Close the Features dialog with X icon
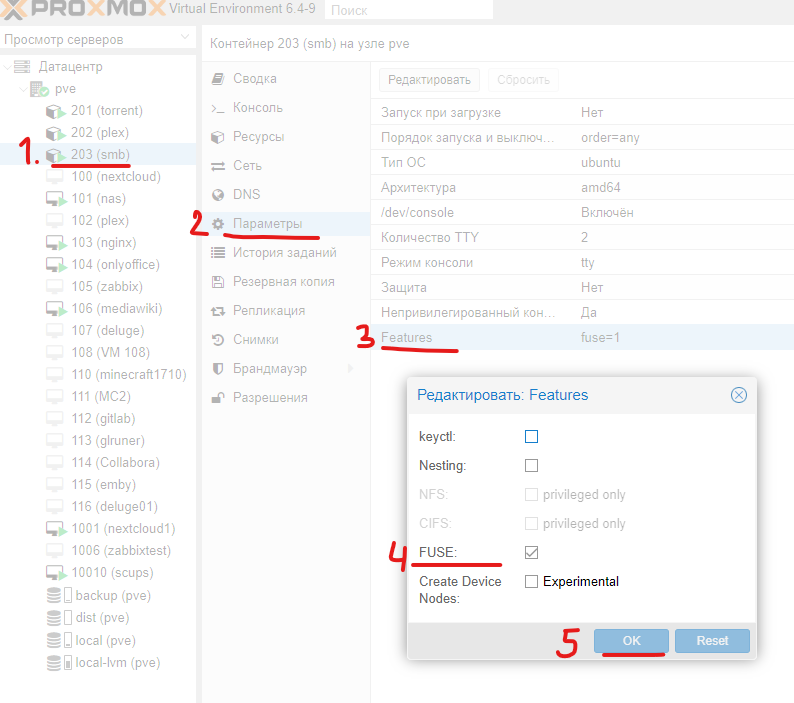 click(x=739, y=395)
